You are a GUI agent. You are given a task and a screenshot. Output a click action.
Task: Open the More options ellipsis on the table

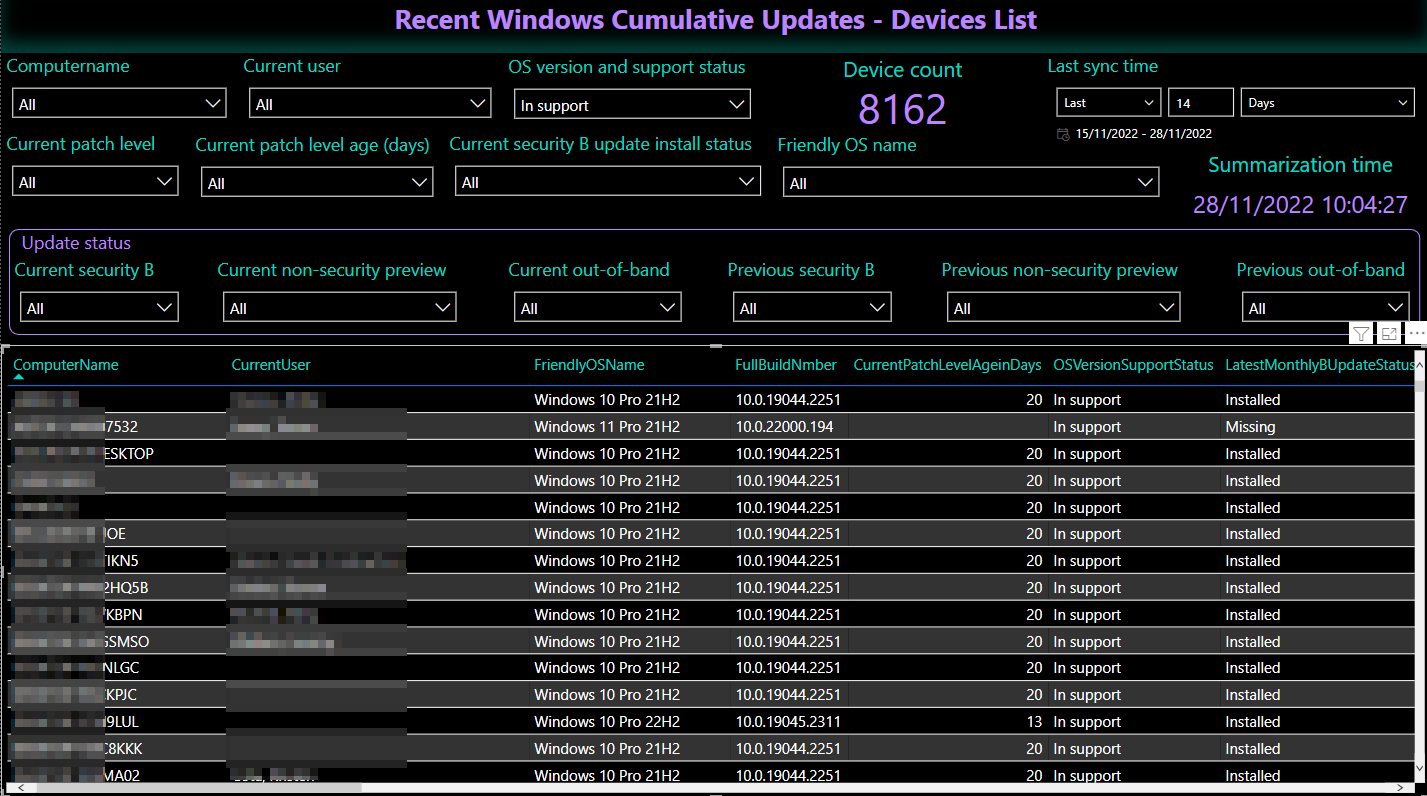click(x=1415, y=334)
